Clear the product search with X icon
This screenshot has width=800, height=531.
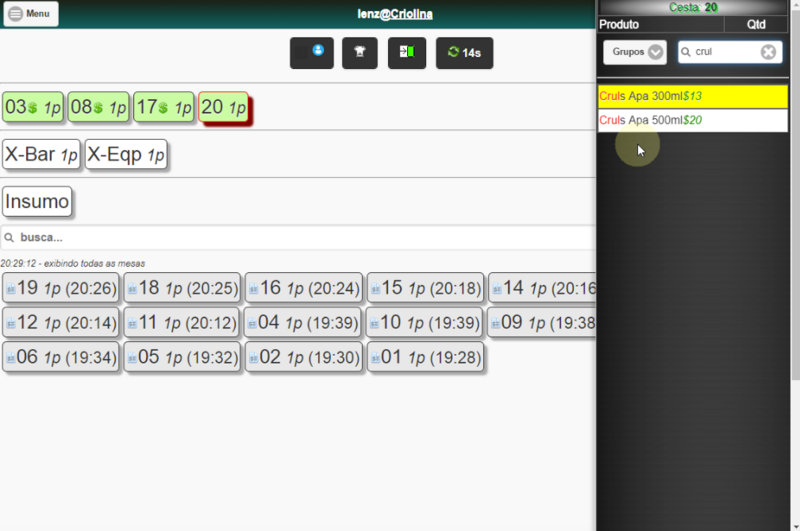tap(768, 52)
